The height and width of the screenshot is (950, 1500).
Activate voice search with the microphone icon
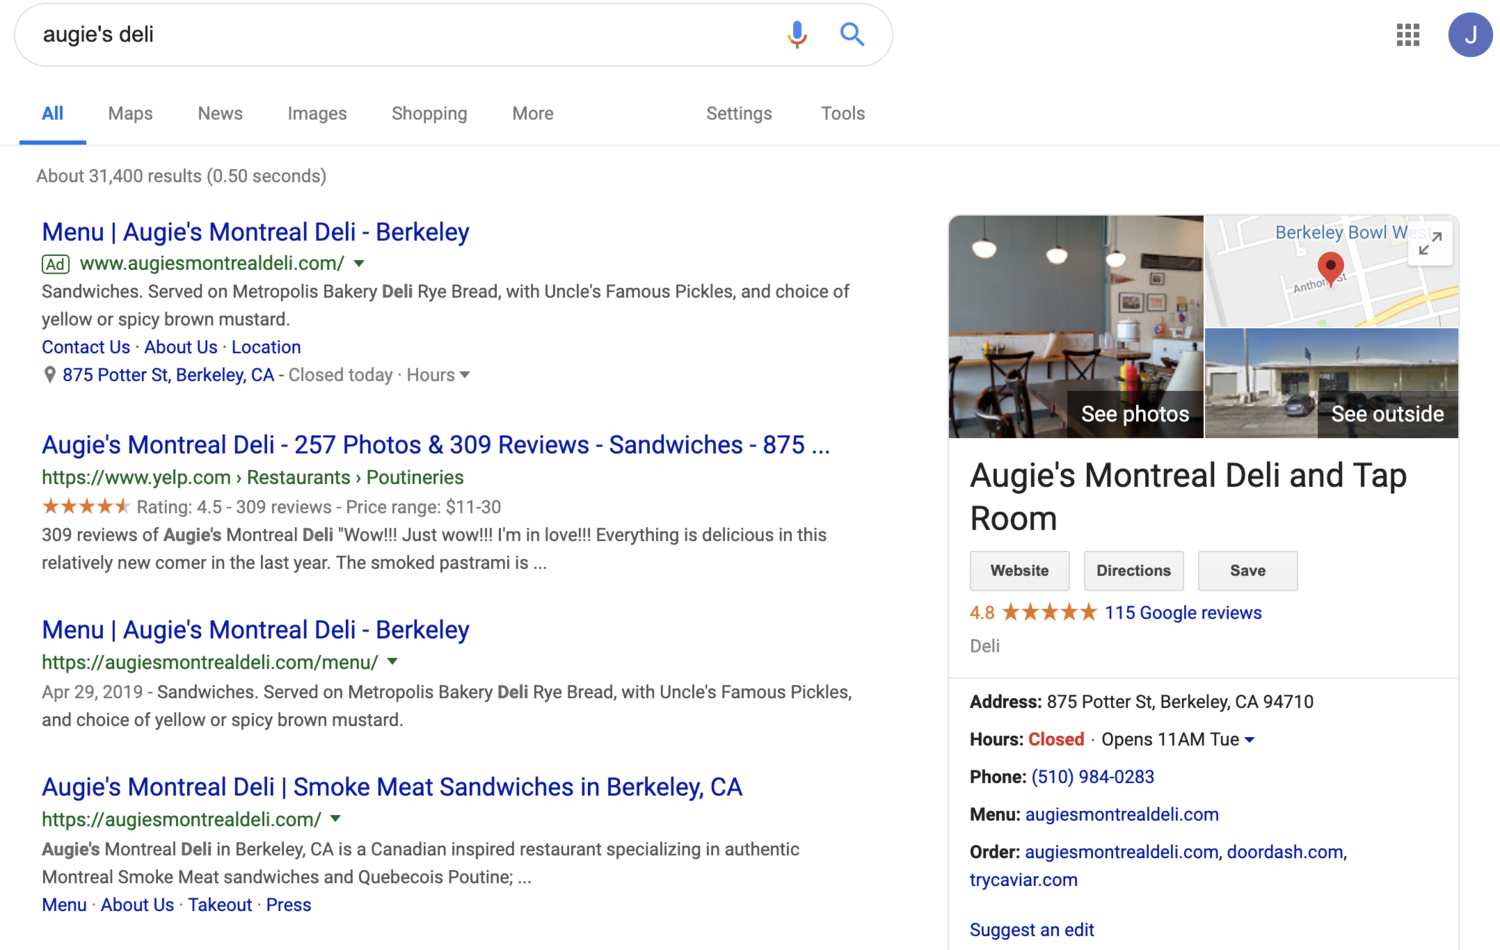pos(797,34)
